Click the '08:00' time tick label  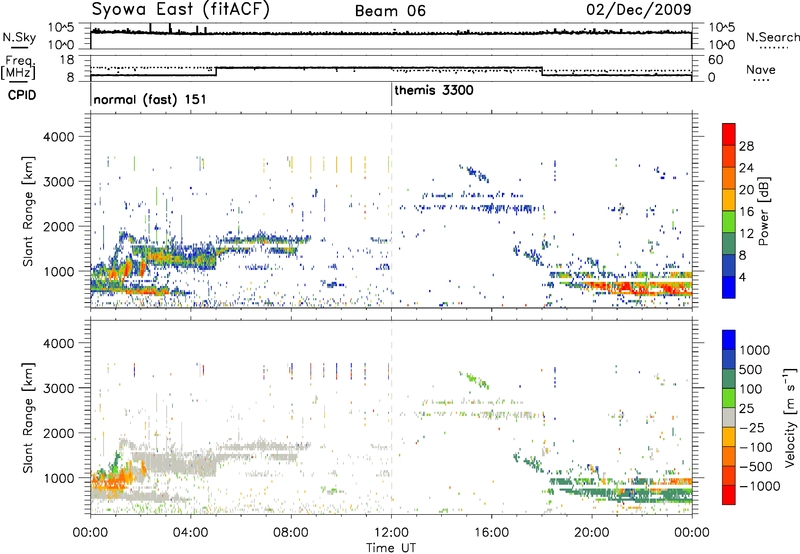coord(291,533)
